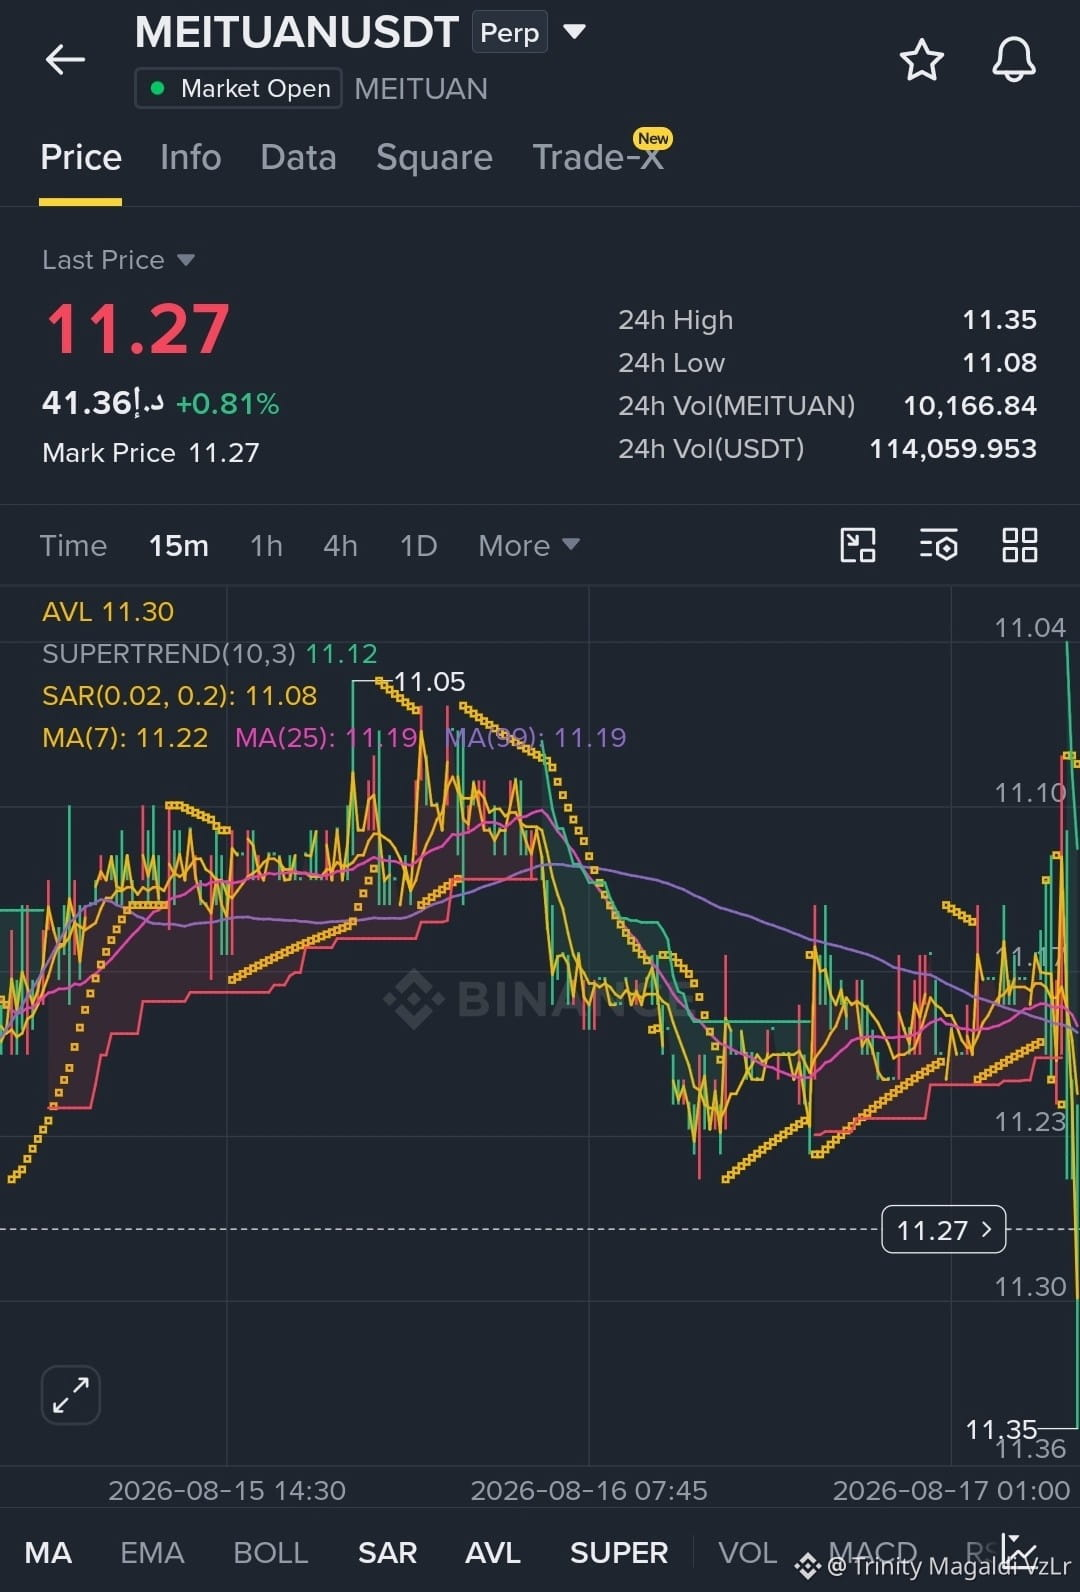Switch to the Info tab
This screenshot has width=1080, height=1592.
[x=190, y=157]
